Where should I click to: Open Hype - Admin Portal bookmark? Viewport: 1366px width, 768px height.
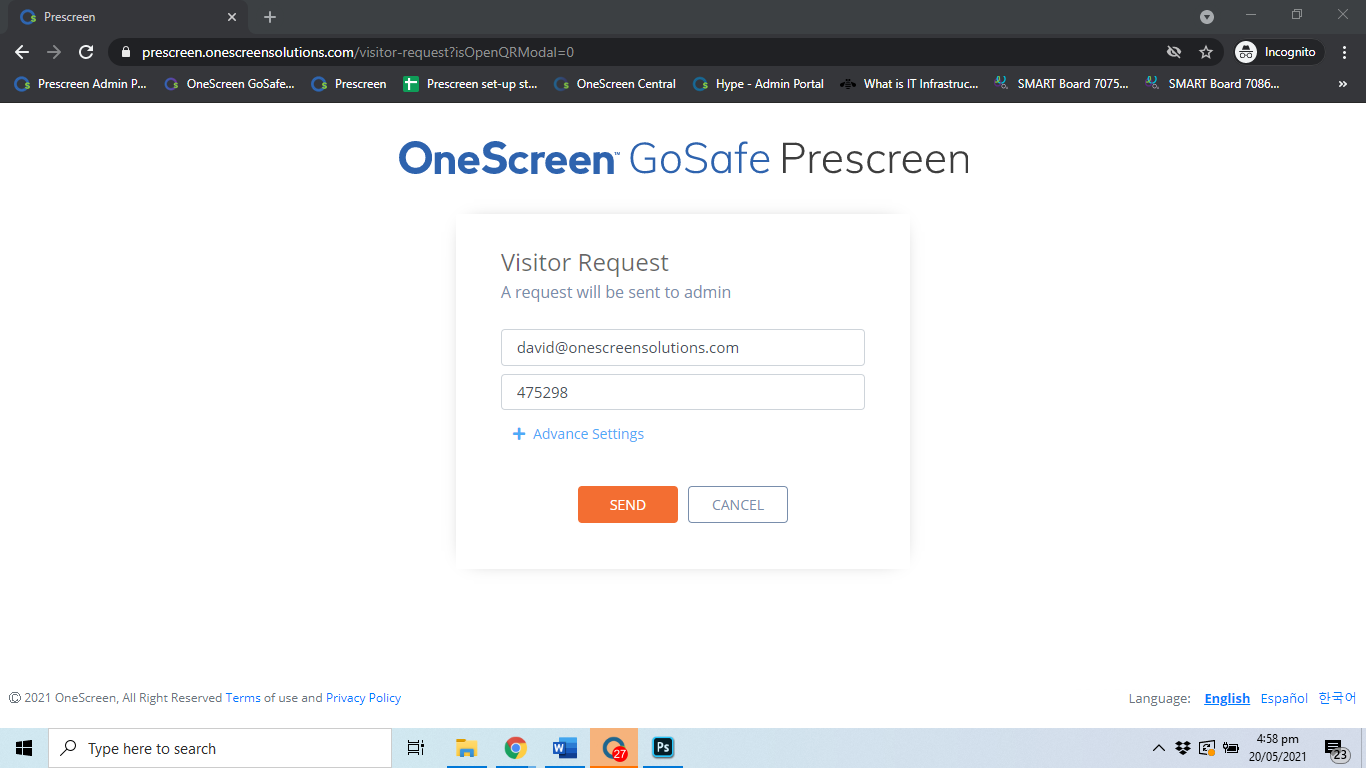758,84
